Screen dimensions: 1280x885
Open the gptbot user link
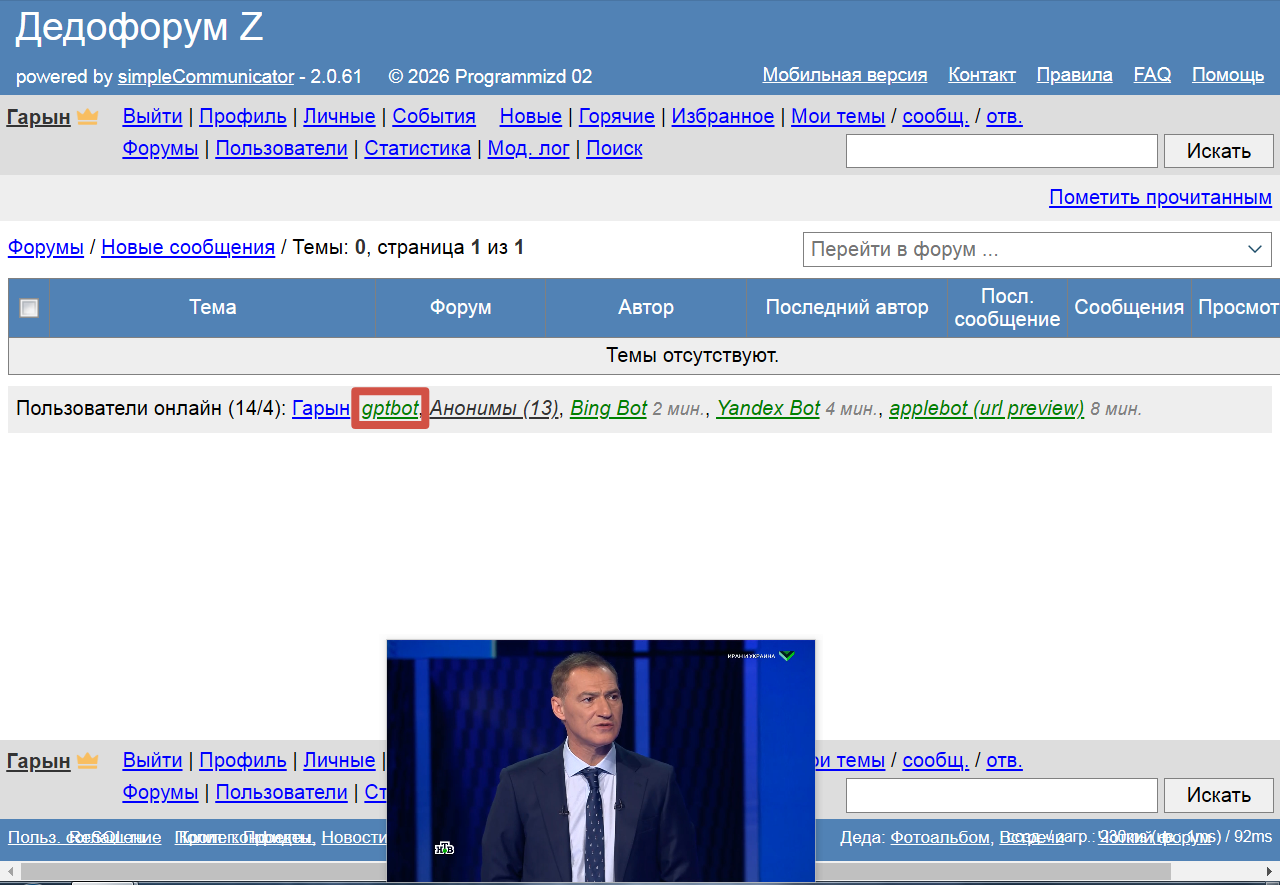pyautogui.click(x=390, y=408)
